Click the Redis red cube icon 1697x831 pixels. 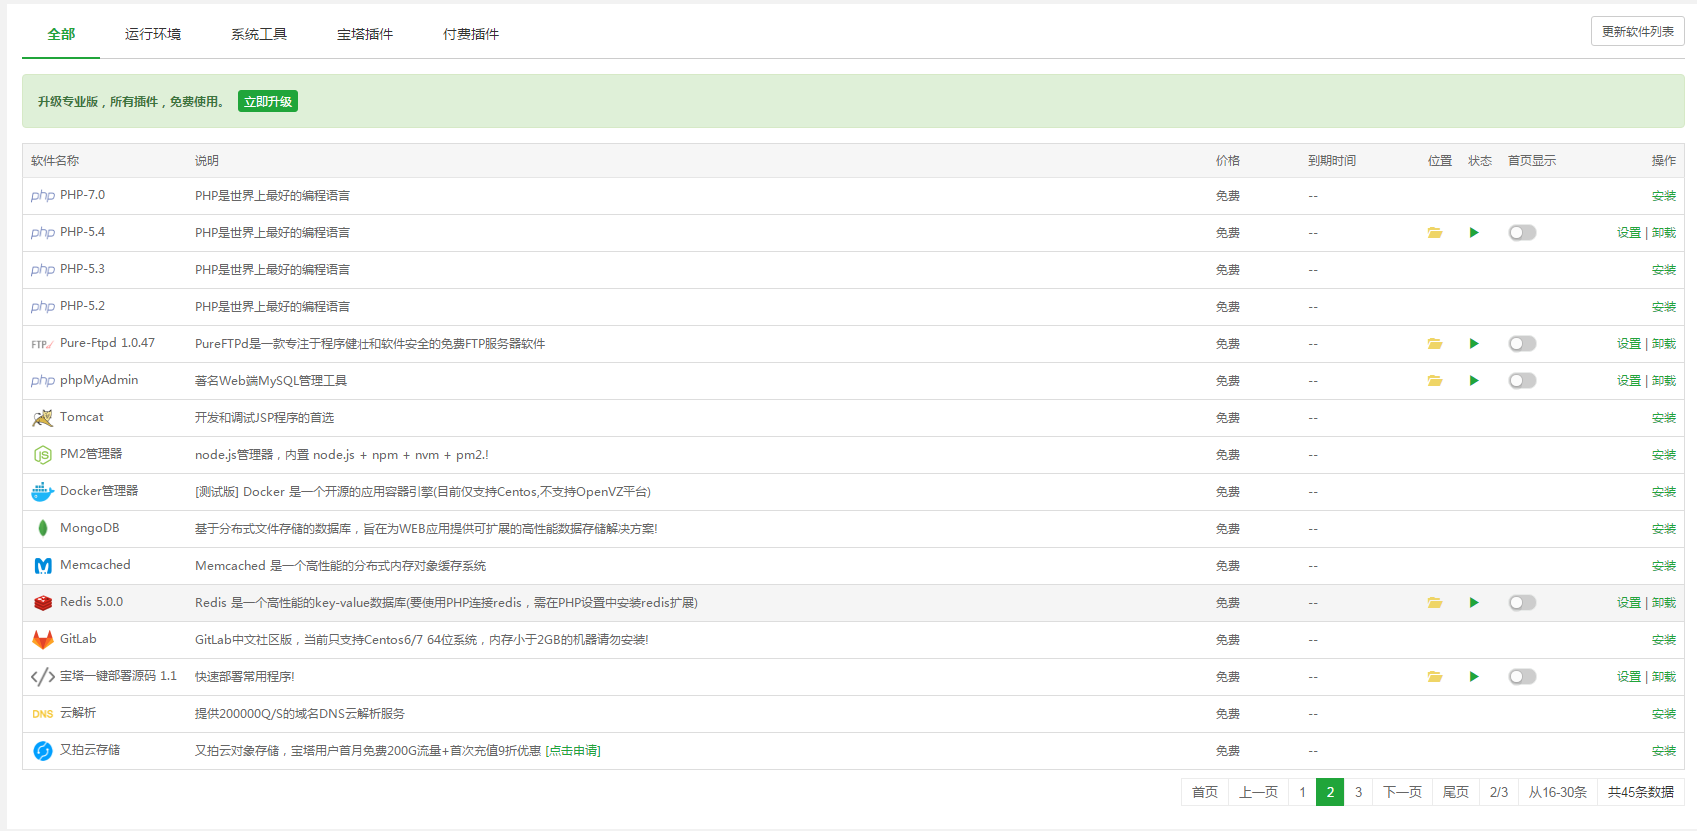tap(42, 603)
